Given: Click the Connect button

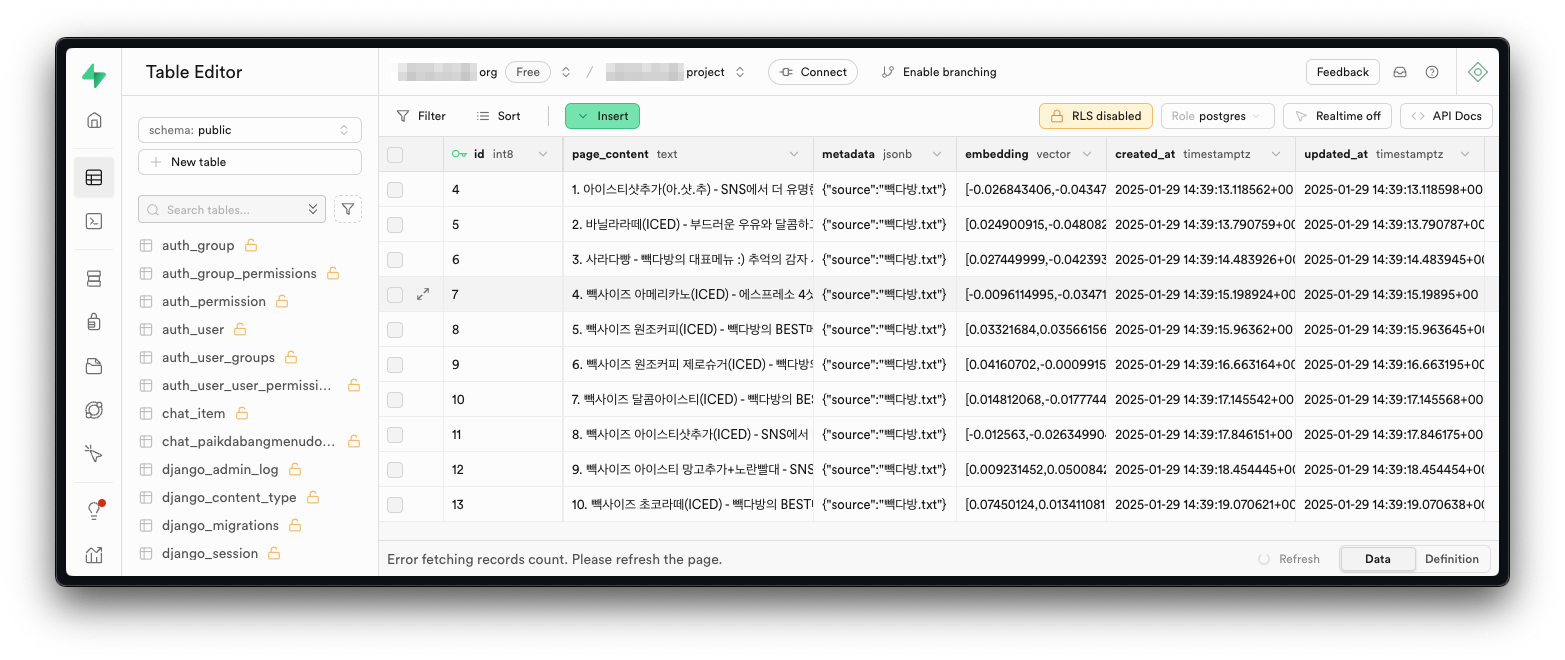Looking at the screenshot, I should click(813, 71).
